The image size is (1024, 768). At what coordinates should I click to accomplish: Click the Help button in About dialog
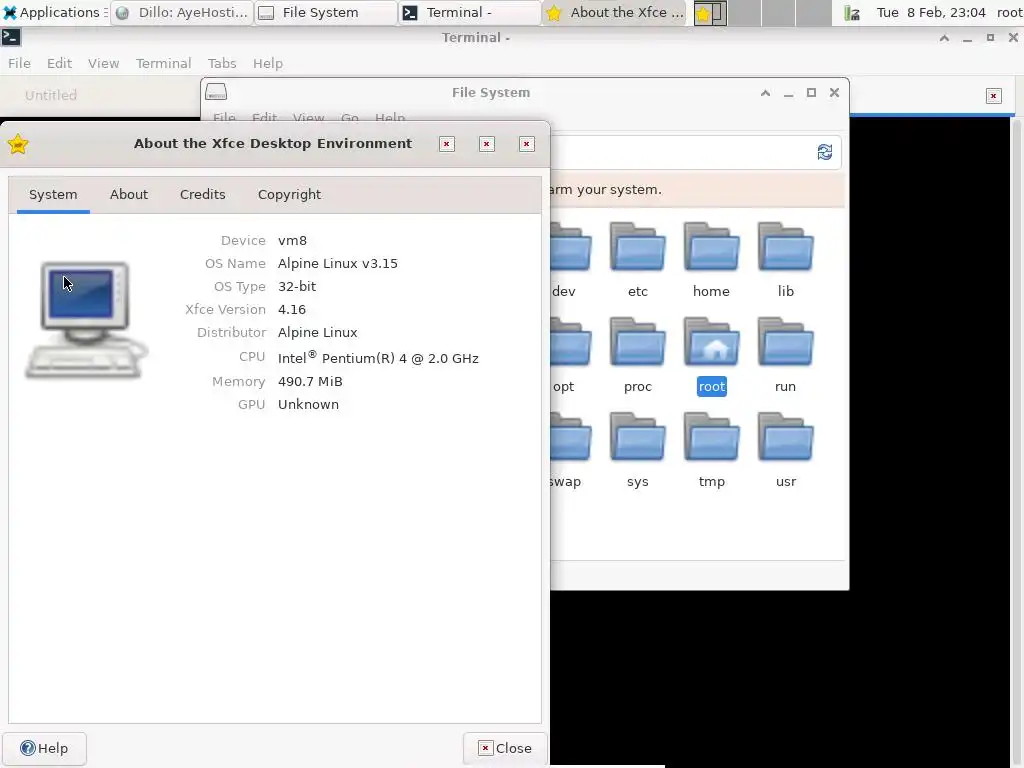point(44,748)
